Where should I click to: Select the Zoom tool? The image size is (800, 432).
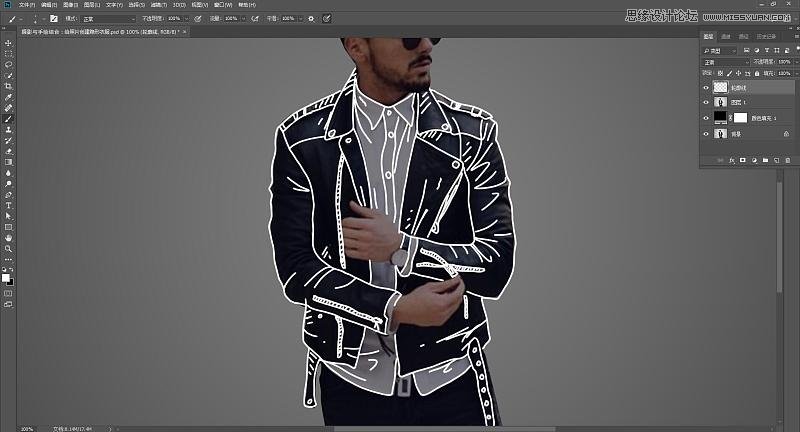pyautogui.click(x=8, y=249)
